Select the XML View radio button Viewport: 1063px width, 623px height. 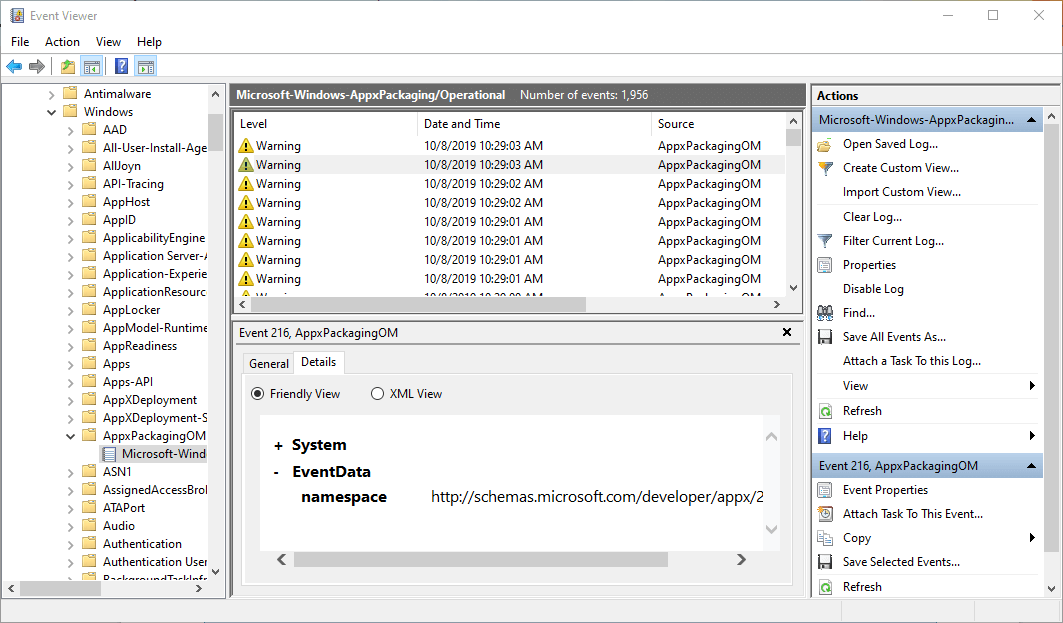pyautogui.click(x=377, y=394)
